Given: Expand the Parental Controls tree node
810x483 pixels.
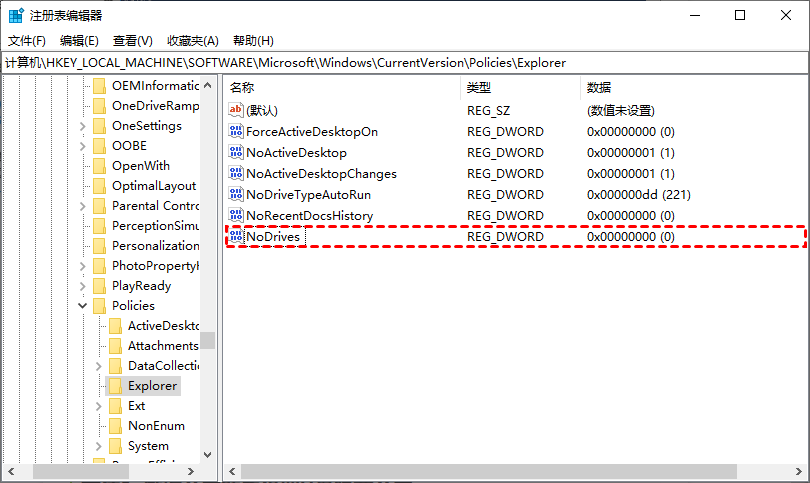Looking at the screenshot, I should pos(83,206).
